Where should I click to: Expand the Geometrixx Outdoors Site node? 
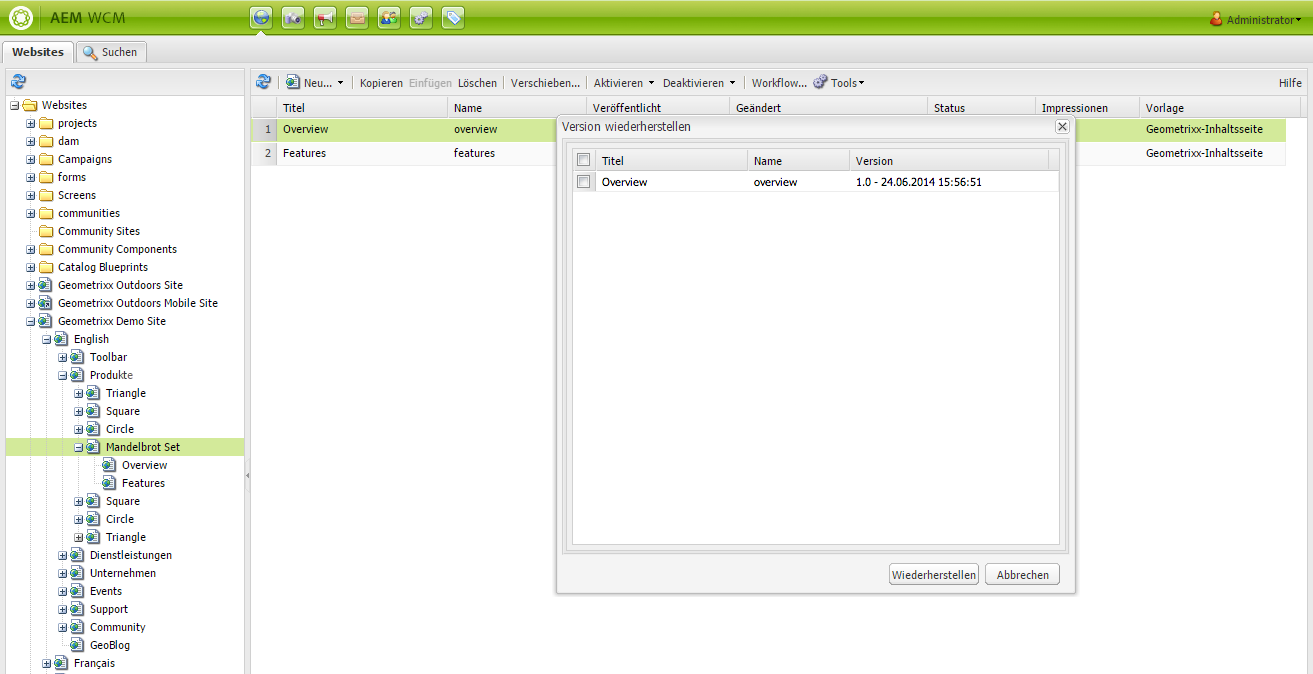pos(31,285)
